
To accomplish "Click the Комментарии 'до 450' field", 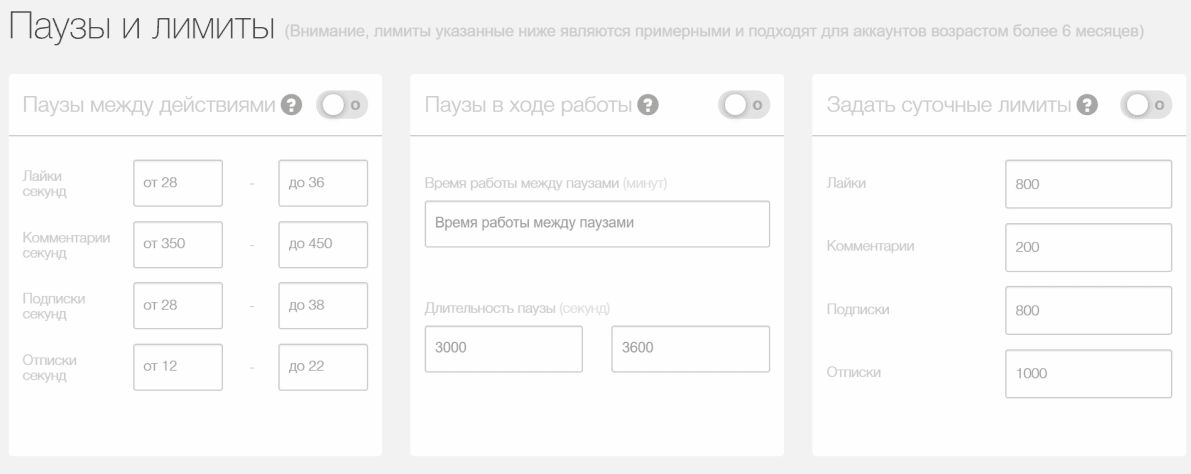I will (x=323, y=245).
